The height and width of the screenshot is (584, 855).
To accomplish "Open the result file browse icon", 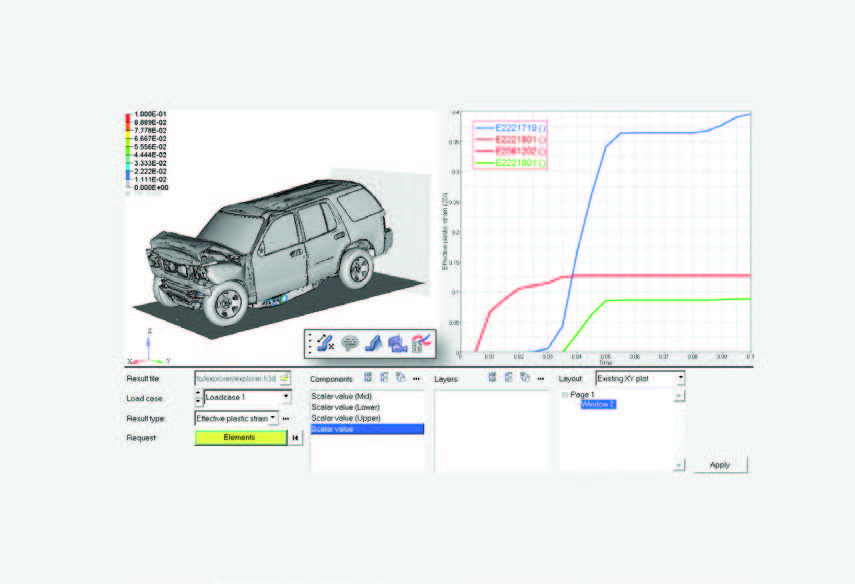I will tap(284, 378).
